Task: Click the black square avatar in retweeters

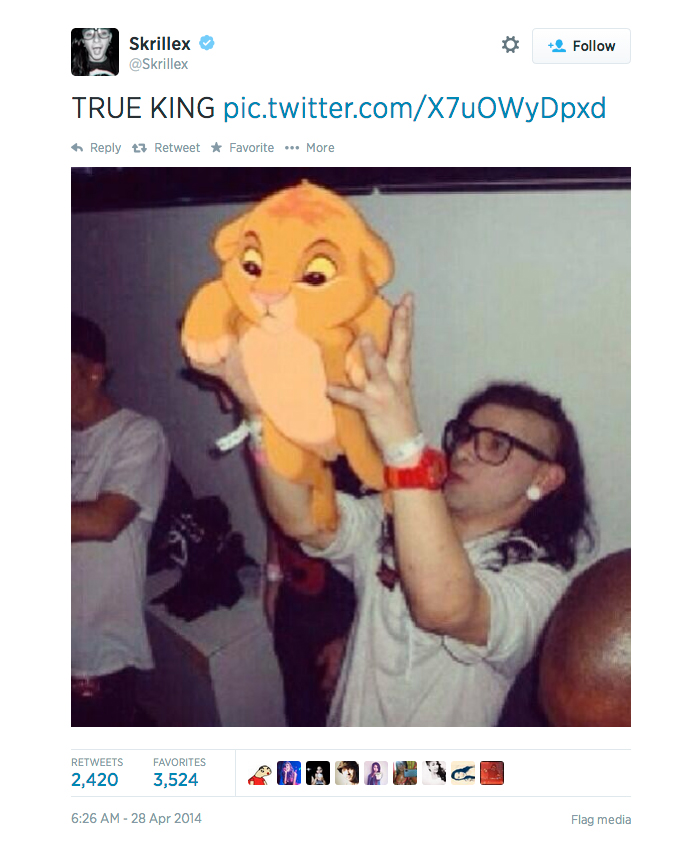Action: click(318, 773)
